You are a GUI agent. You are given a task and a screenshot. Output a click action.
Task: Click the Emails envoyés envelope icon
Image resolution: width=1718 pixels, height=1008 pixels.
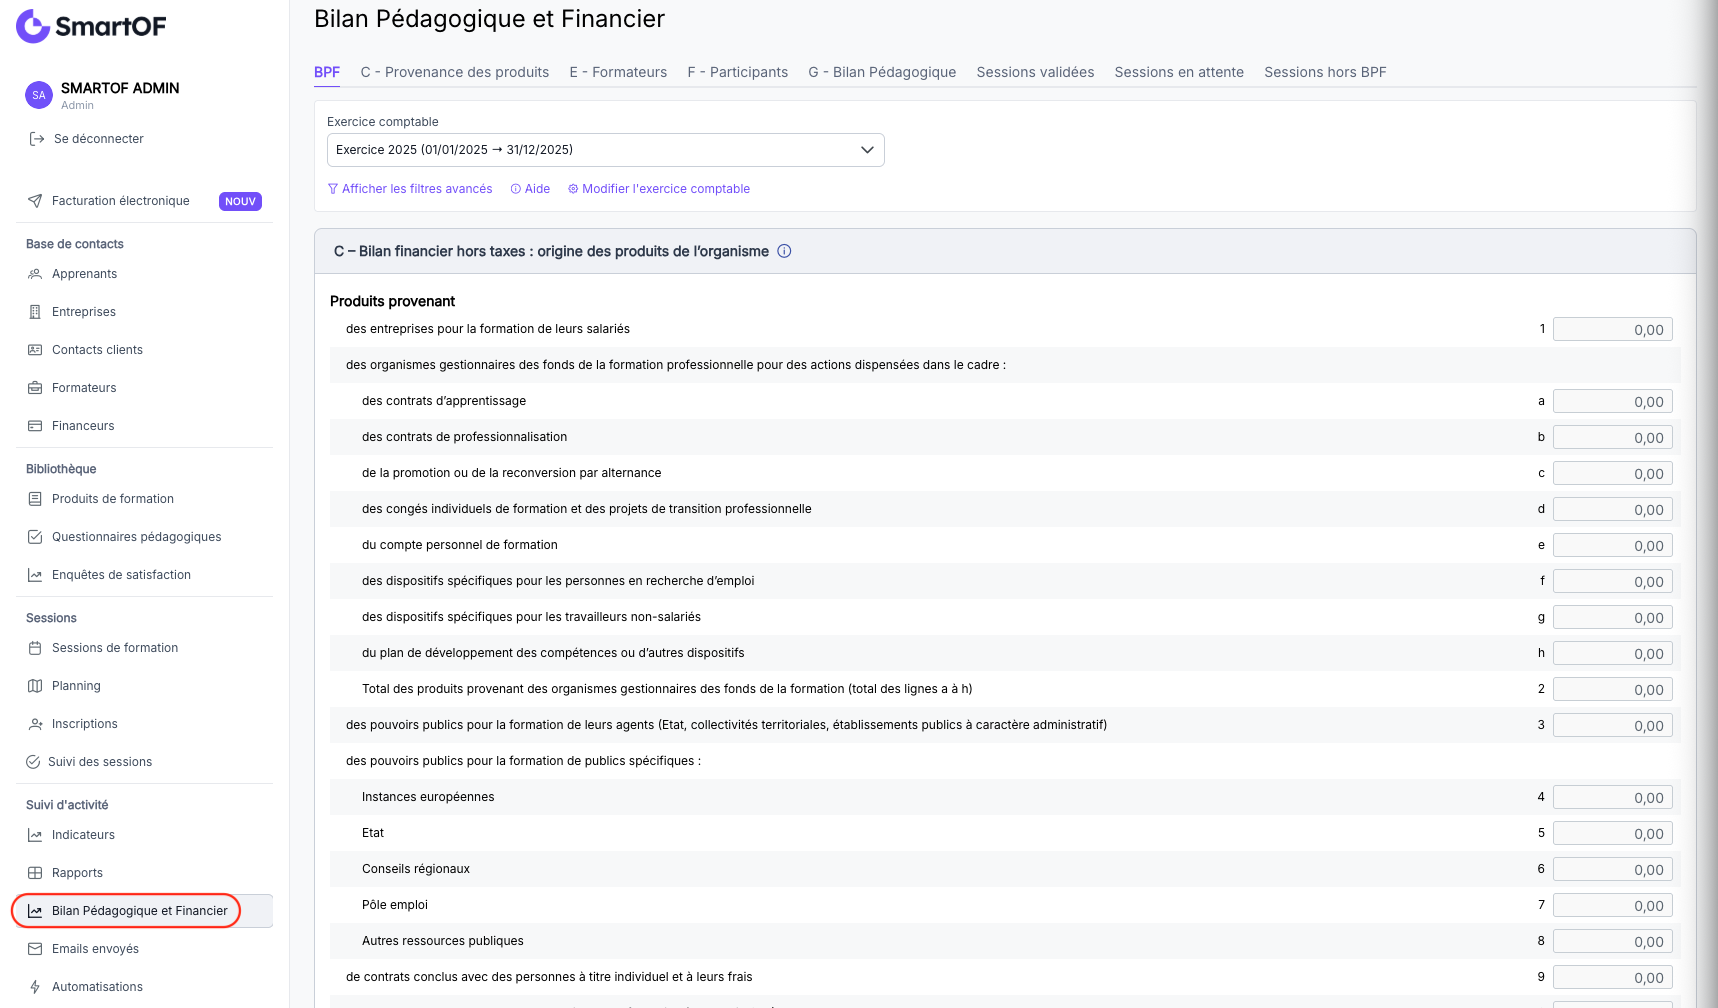35,949
